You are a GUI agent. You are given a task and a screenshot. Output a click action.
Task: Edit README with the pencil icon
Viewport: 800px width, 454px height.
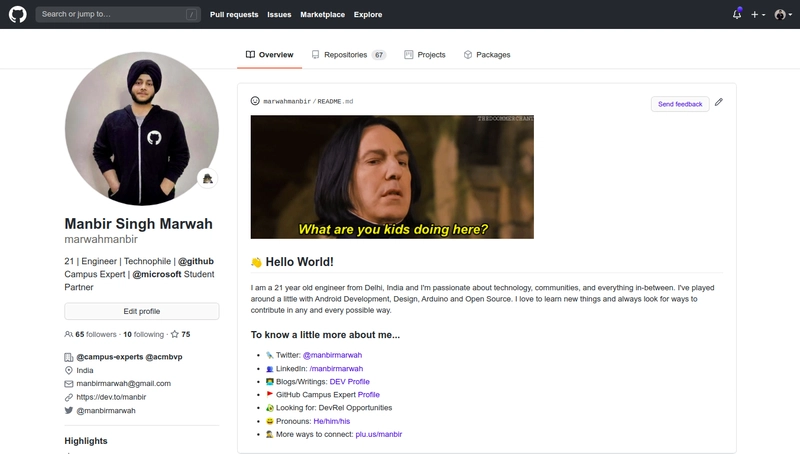pos(718,102)
